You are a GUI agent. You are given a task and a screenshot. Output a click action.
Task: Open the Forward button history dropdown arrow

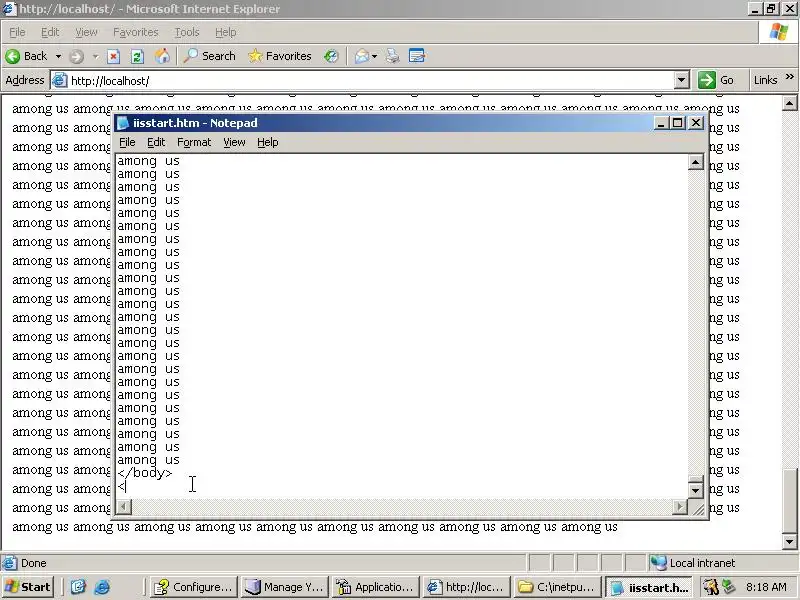pos(95,56)
